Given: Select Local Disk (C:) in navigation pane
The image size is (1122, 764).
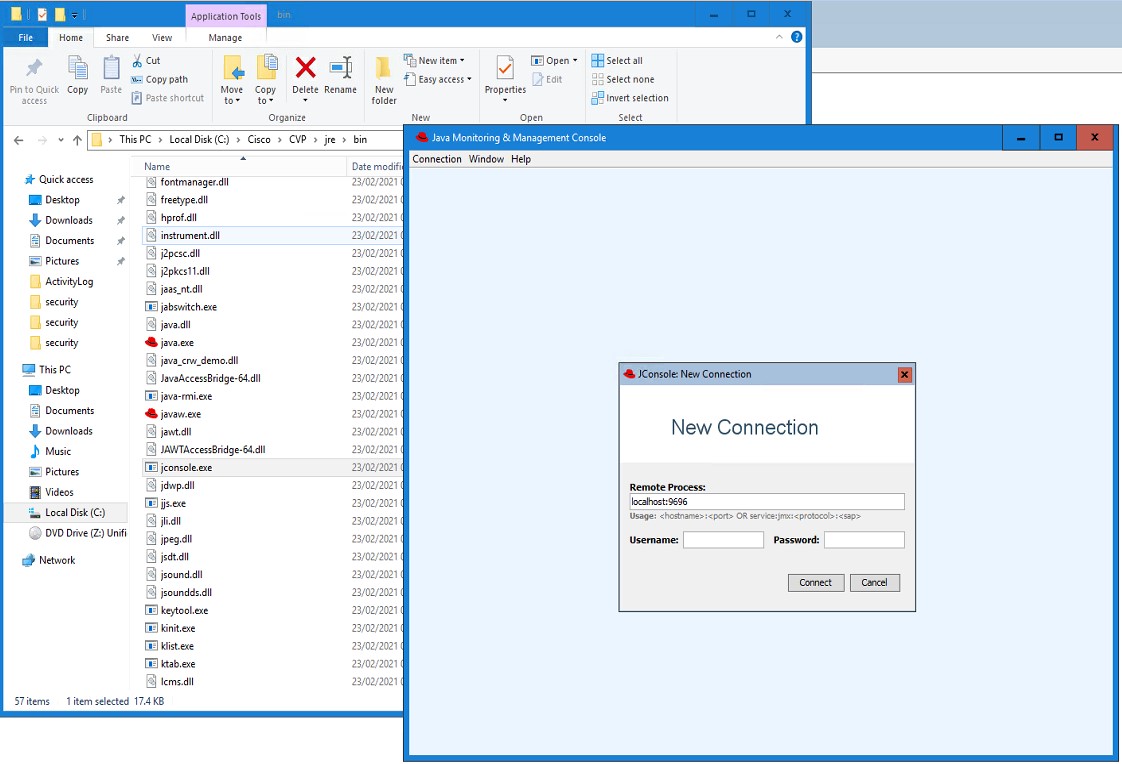Looking at the screenshot, I should pyautogui.click(x=74, y=513).
